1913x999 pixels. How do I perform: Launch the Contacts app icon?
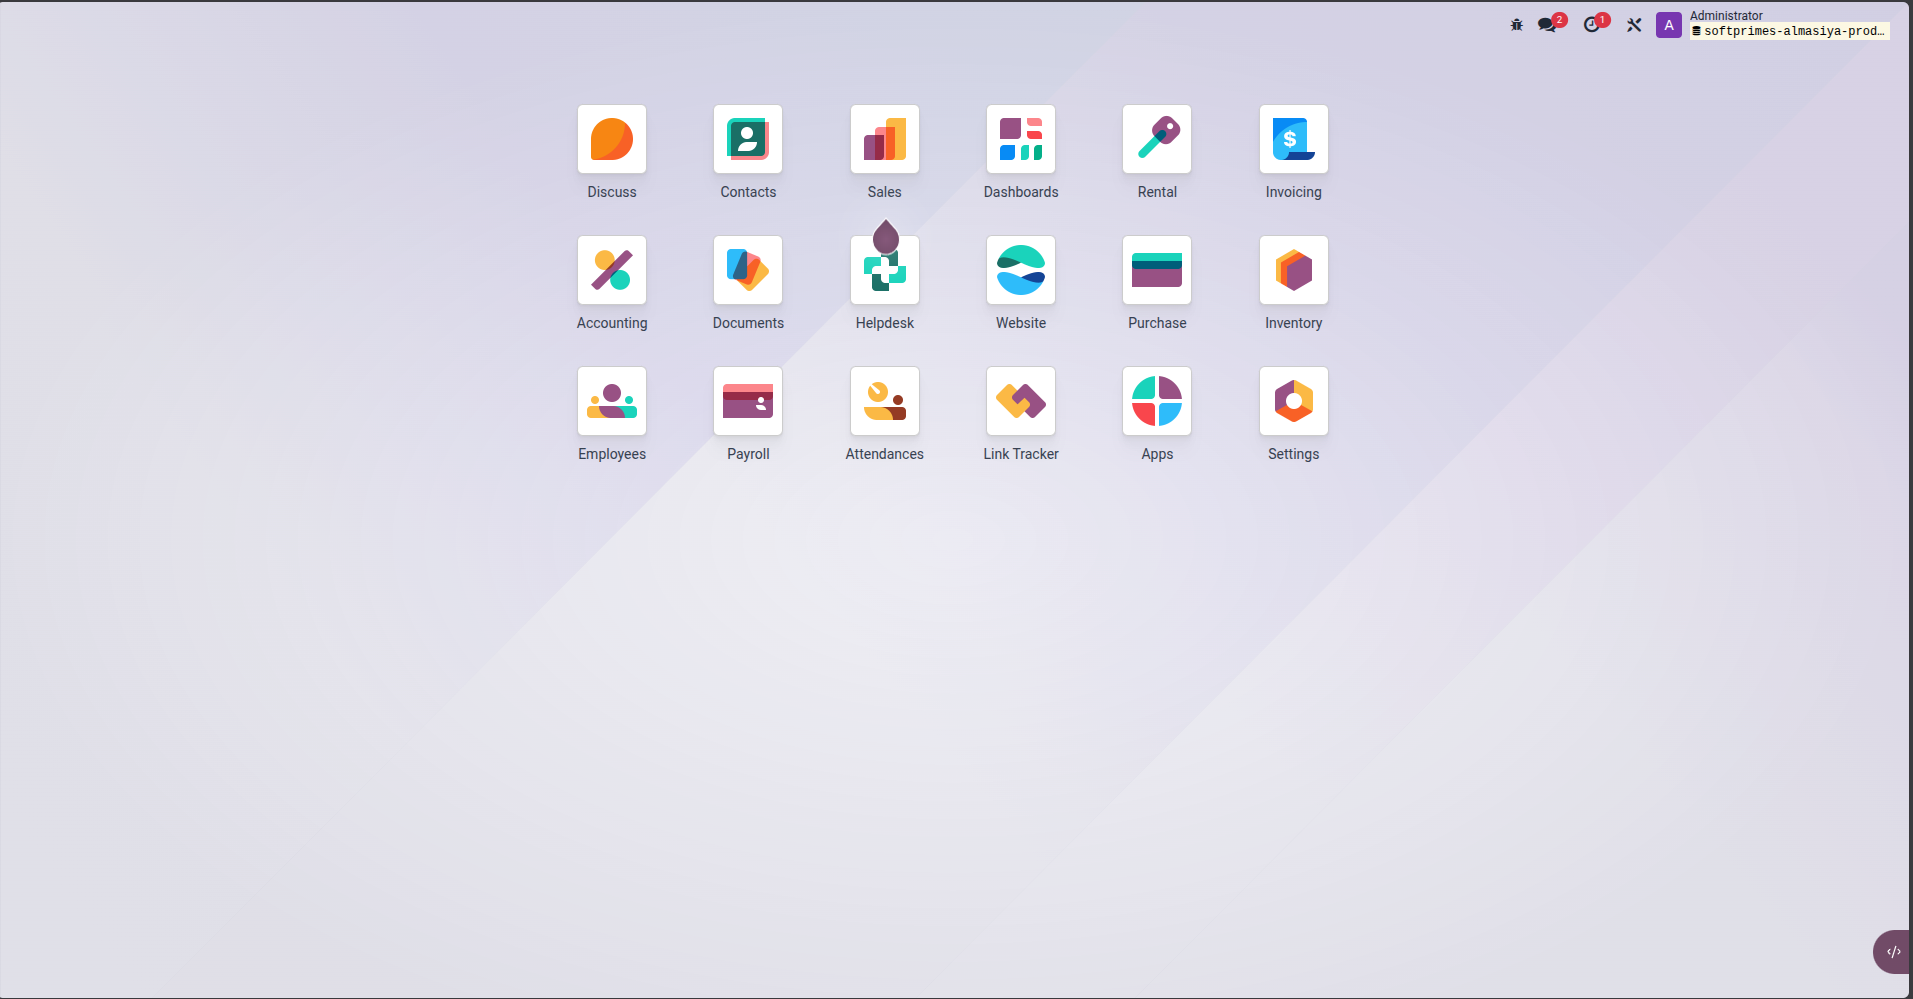748,139
